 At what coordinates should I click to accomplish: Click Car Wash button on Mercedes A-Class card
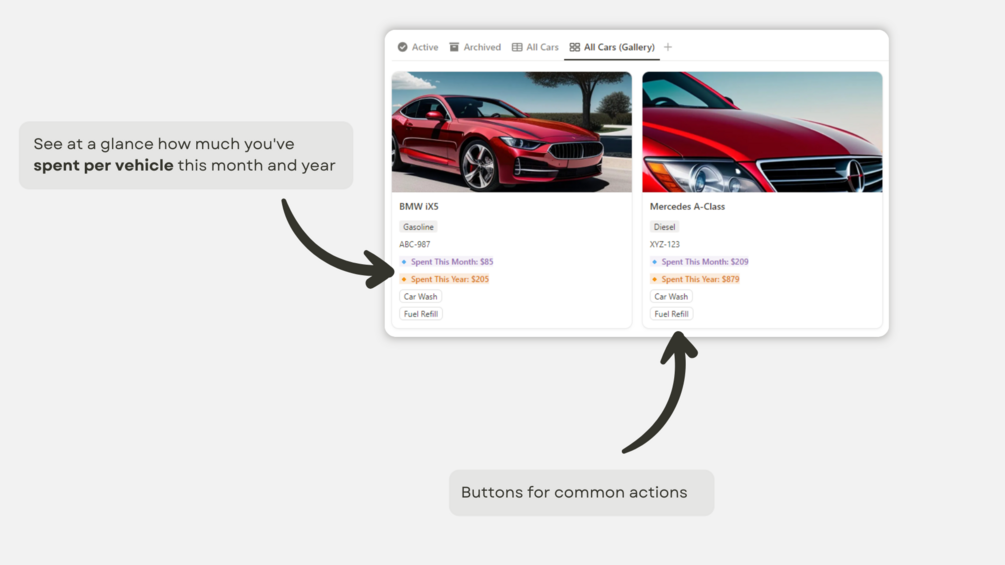tap(671, 296)
